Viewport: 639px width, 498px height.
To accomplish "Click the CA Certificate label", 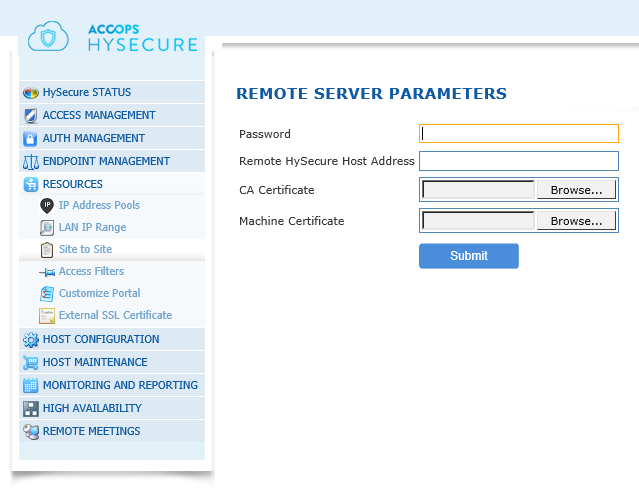I will [x=277, y=190].
